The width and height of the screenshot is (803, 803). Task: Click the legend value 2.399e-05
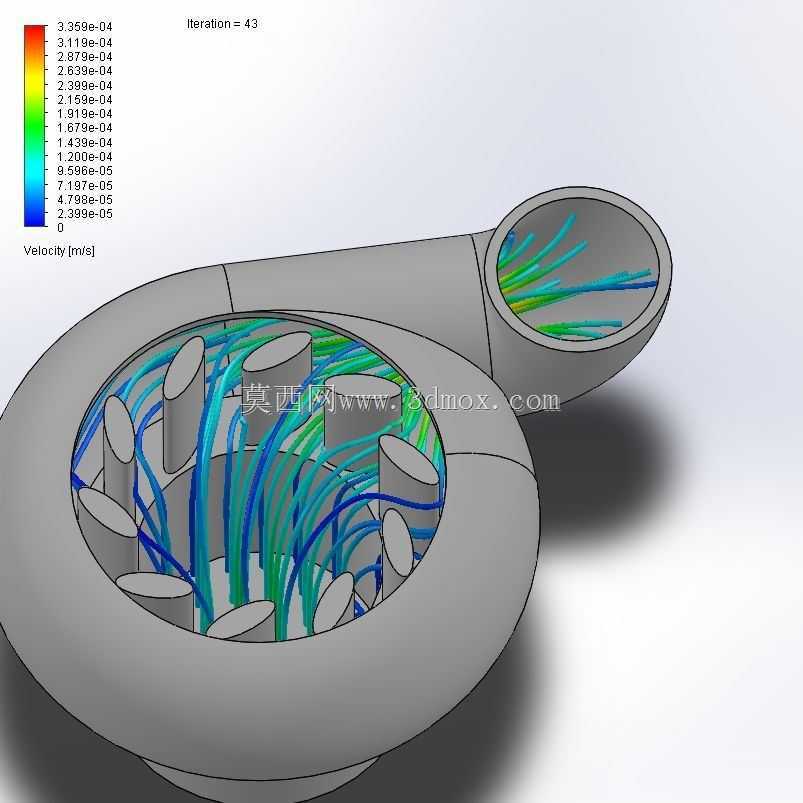coord(84,213)
